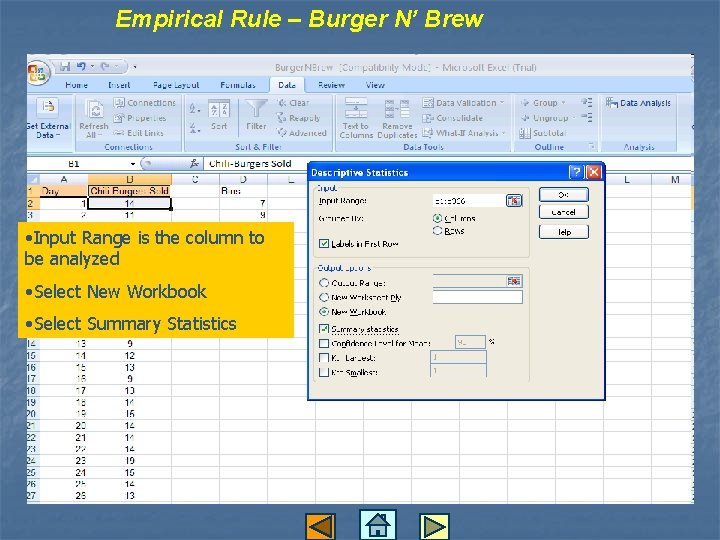Click the Input Range selector icon

514,201
